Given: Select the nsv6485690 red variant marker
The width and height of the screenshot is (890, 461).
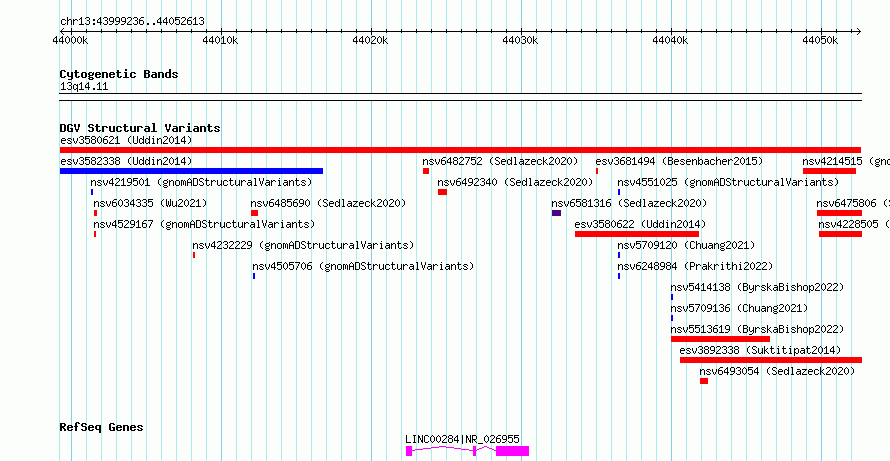Looking at the screenshot, I should tap(254, 213).
